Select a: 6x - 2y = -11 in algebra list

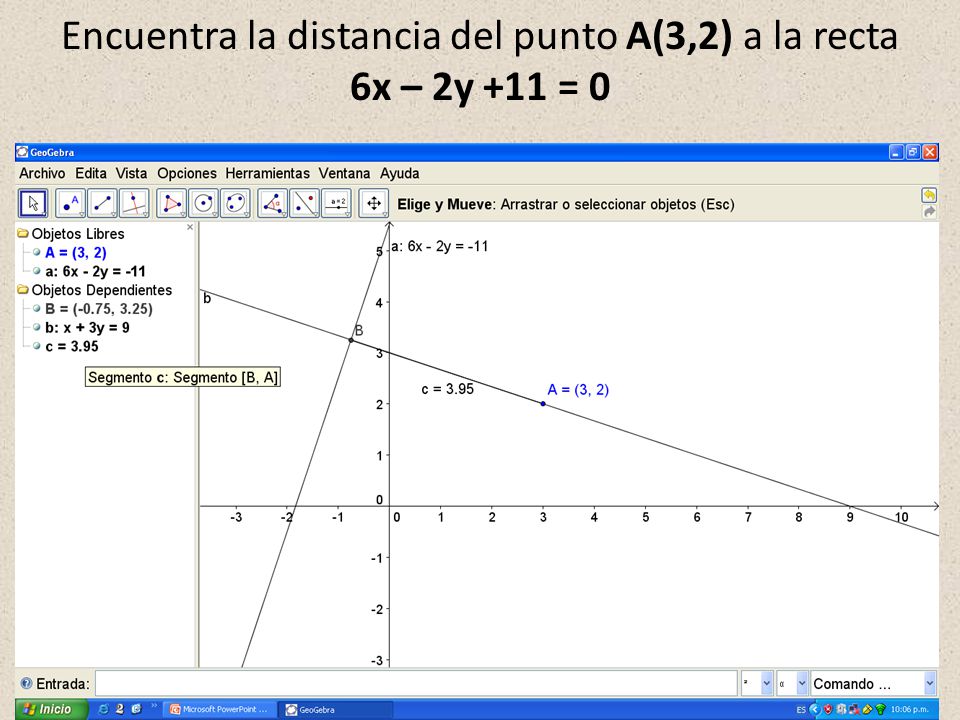(x=95, y=271)
